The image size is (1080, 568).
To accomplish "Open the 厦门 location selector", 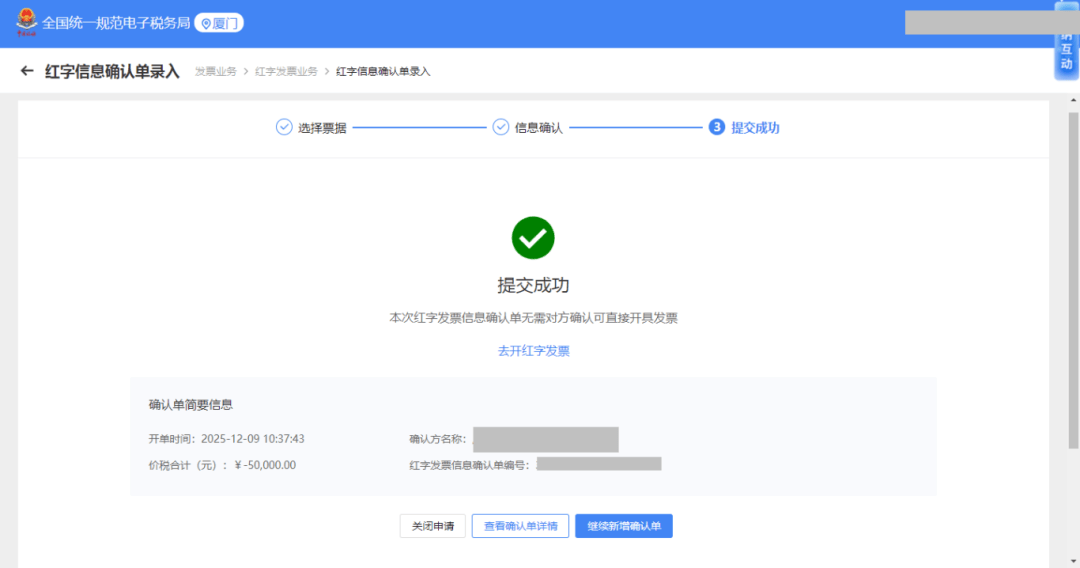I will (x=219, y=23).
